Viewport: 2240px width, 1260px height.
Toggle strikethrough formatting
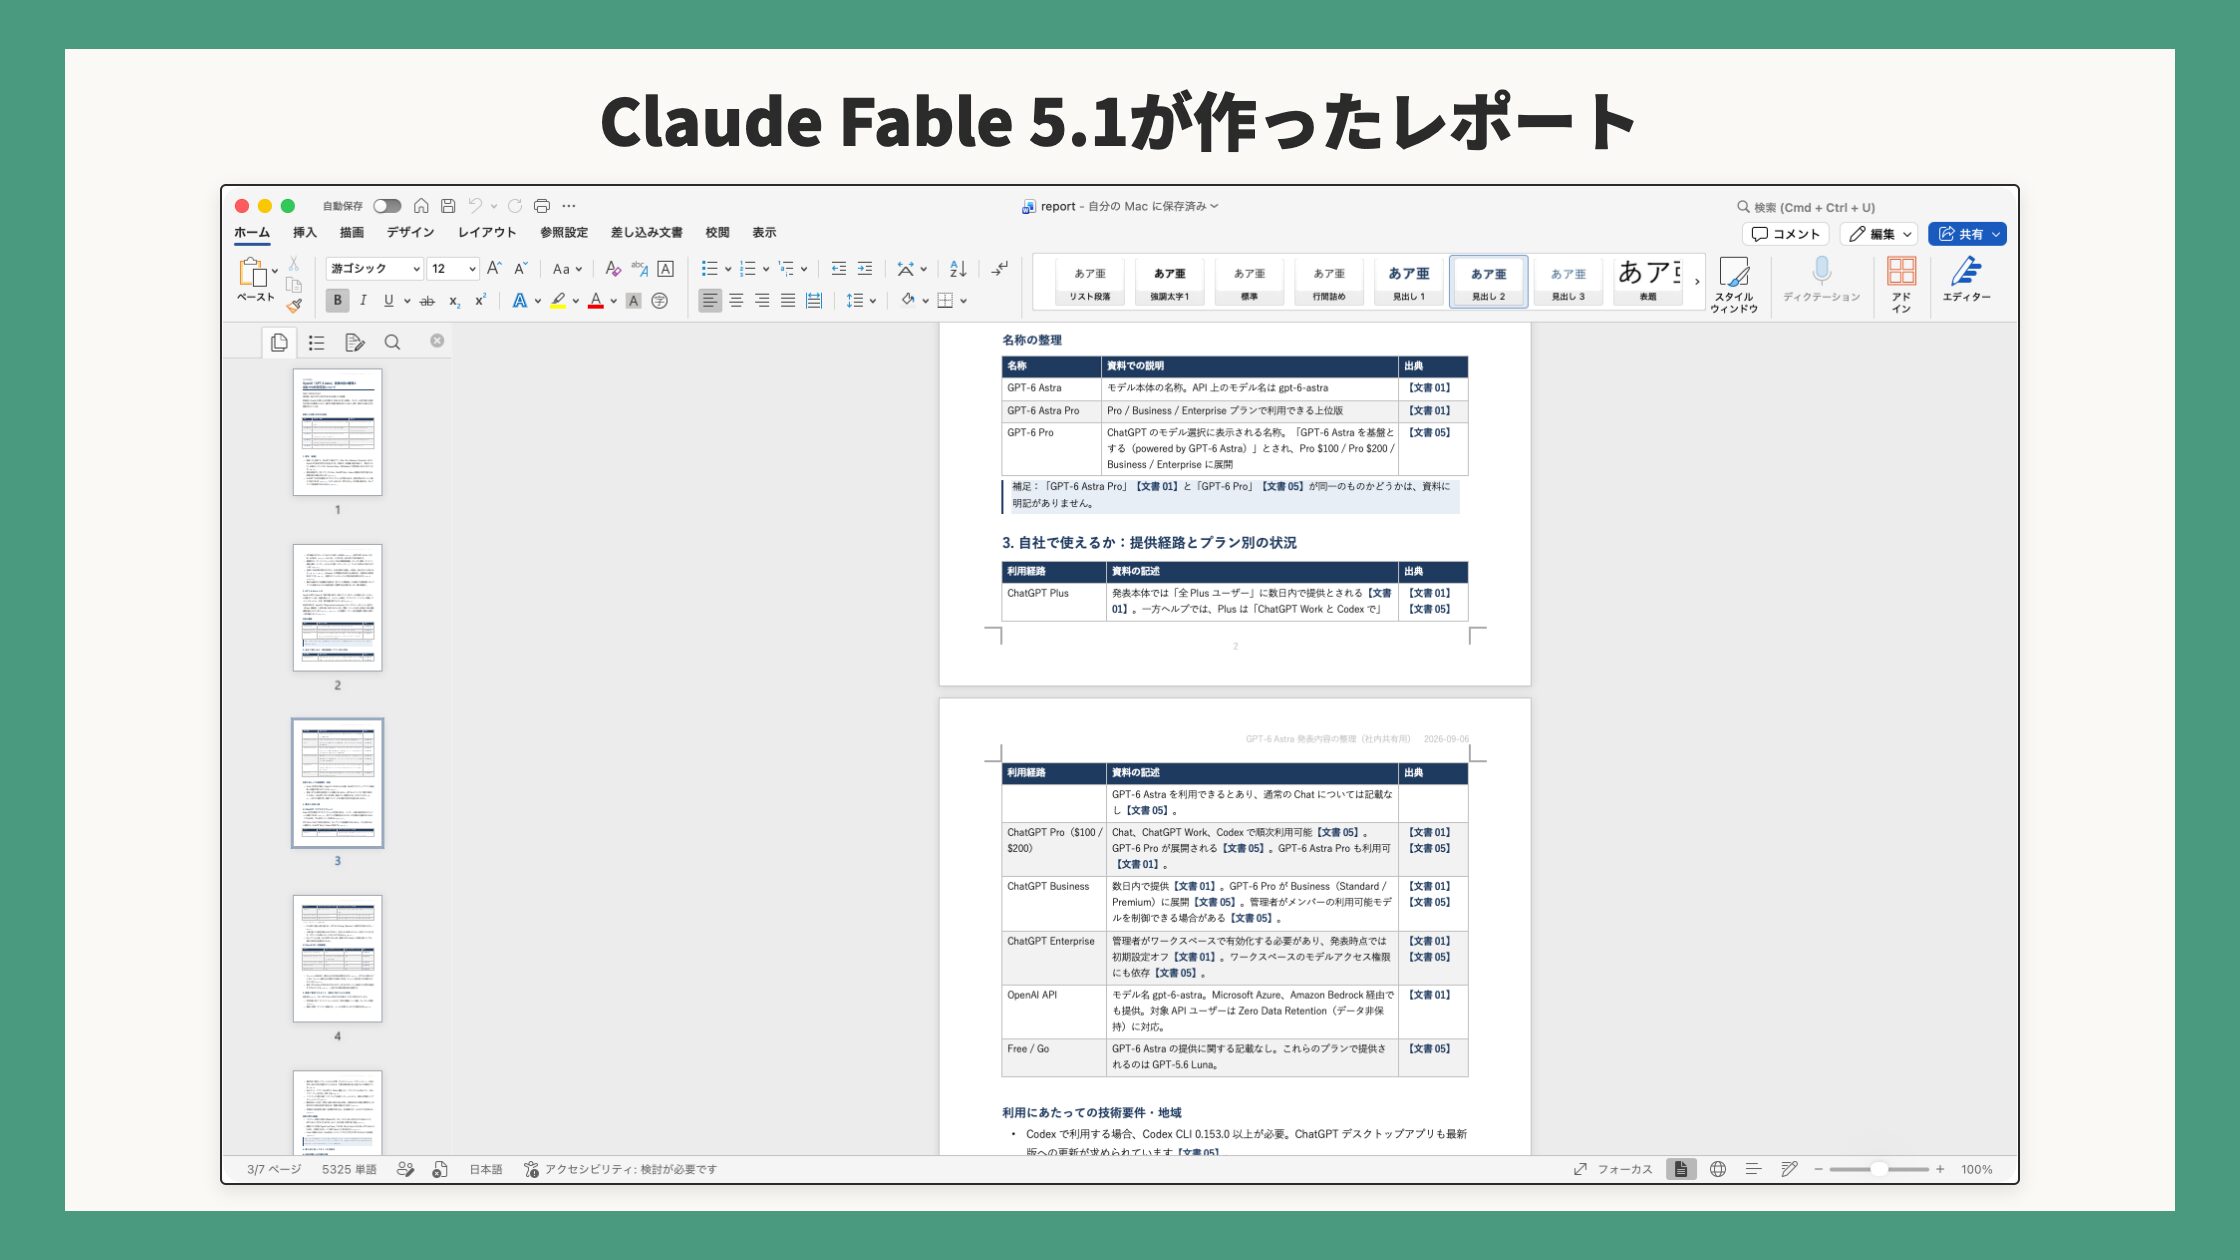pos(427,300)
